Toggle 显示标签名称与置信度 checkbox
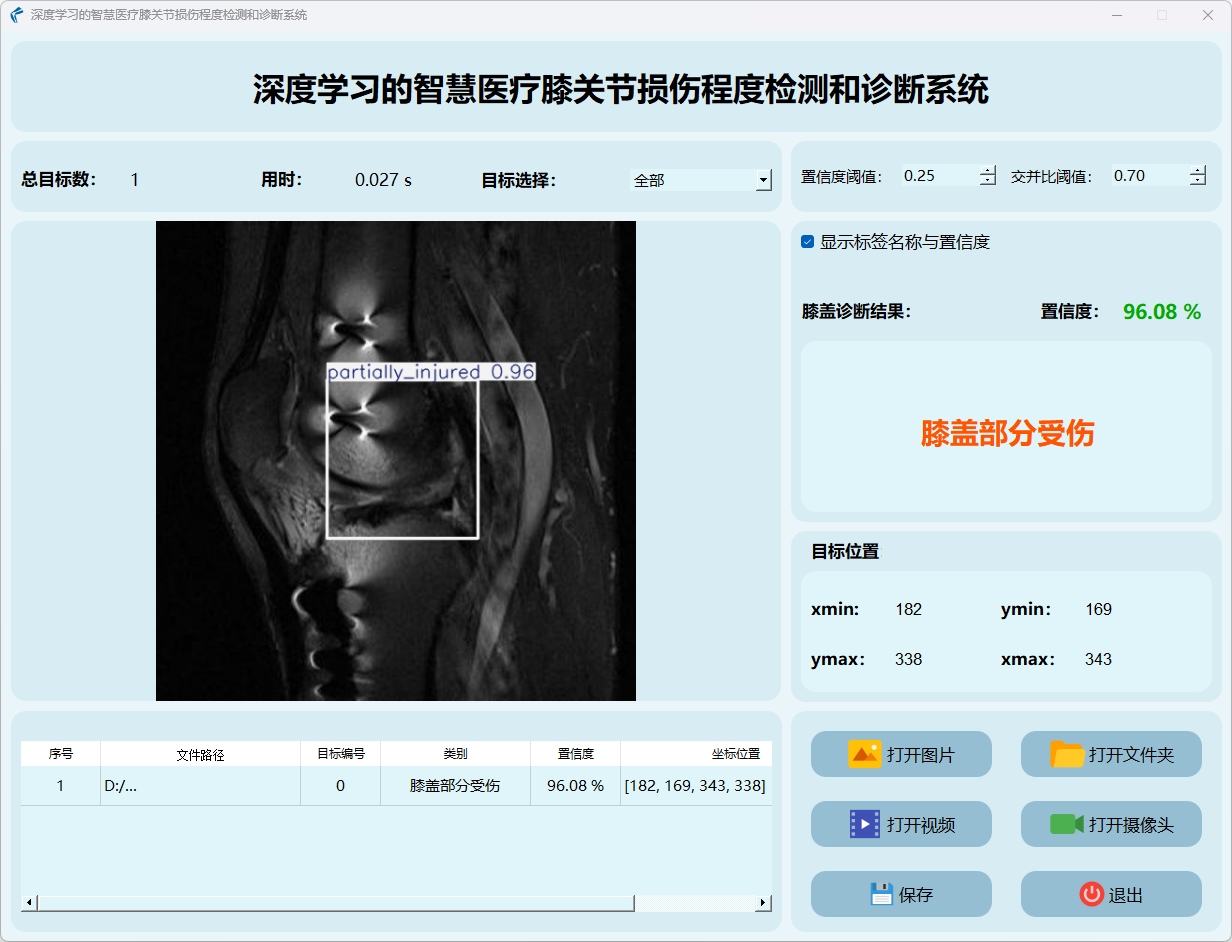 [x=808, y=242]
